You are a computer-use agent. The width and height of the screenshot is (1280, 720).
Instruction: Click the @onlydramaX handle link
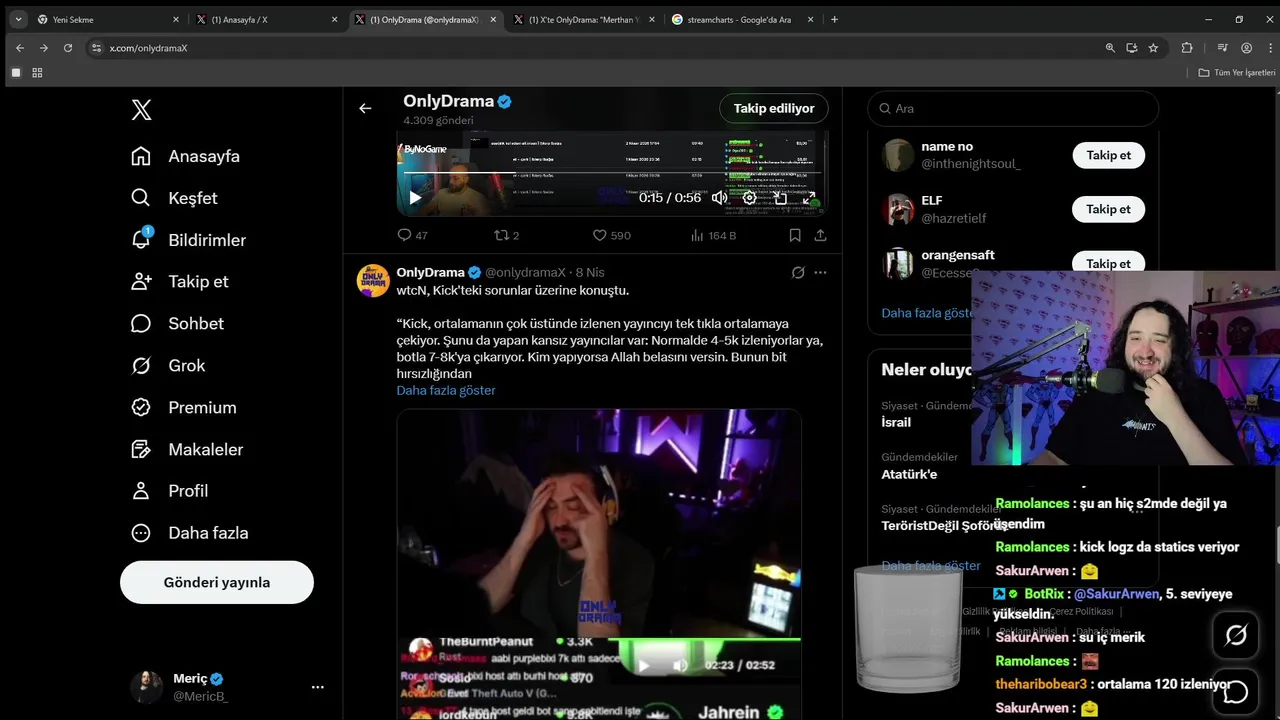click(525, 272)
